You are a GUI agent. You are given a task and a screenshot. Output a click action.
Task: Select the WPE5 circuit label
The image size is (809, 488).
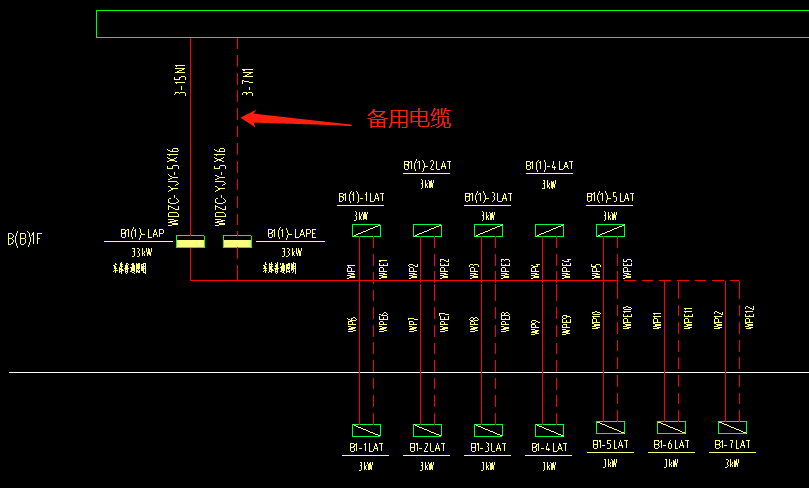[627, 269]
